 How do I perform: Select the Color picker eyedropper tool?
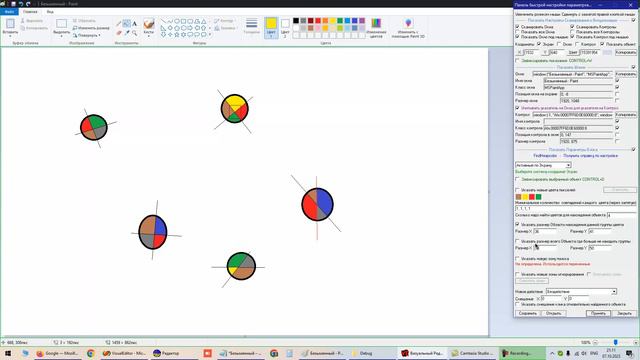coord(127,33)
